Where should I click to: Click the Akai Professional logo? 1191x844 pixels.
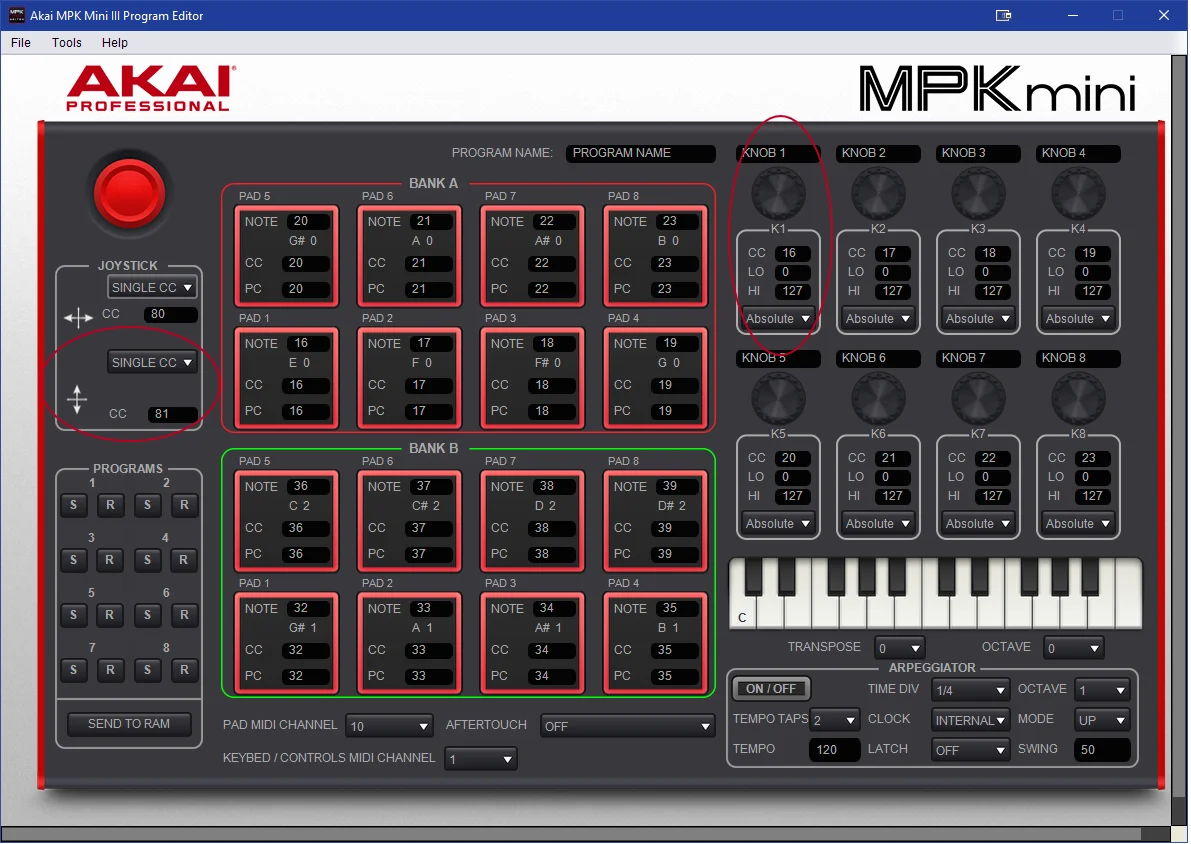[x=150, y=89]
